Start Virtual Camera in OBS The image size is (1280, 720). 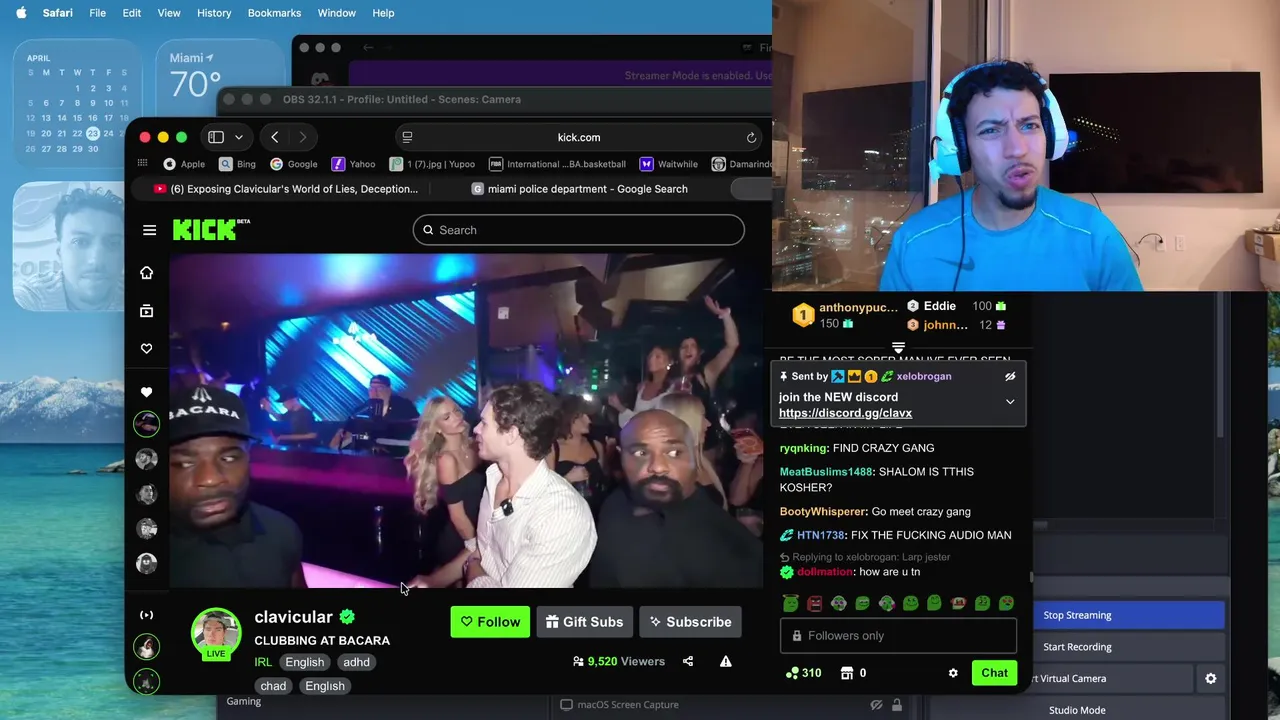pyautogui.click(x=1112, y=678)
